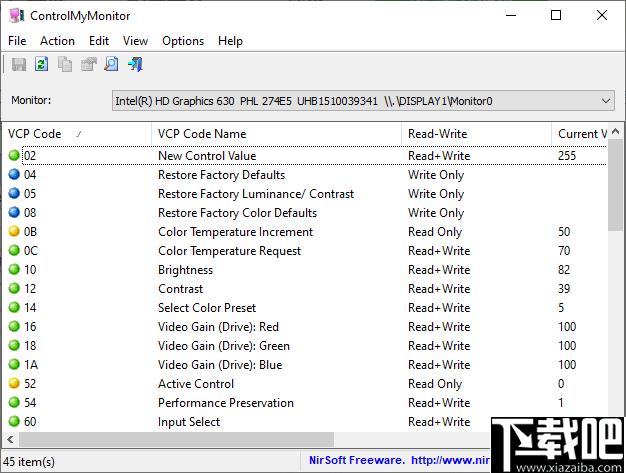626x473 pixels.
Task: Click the vertical scrollbar thumb
Action: coord(615,185)
